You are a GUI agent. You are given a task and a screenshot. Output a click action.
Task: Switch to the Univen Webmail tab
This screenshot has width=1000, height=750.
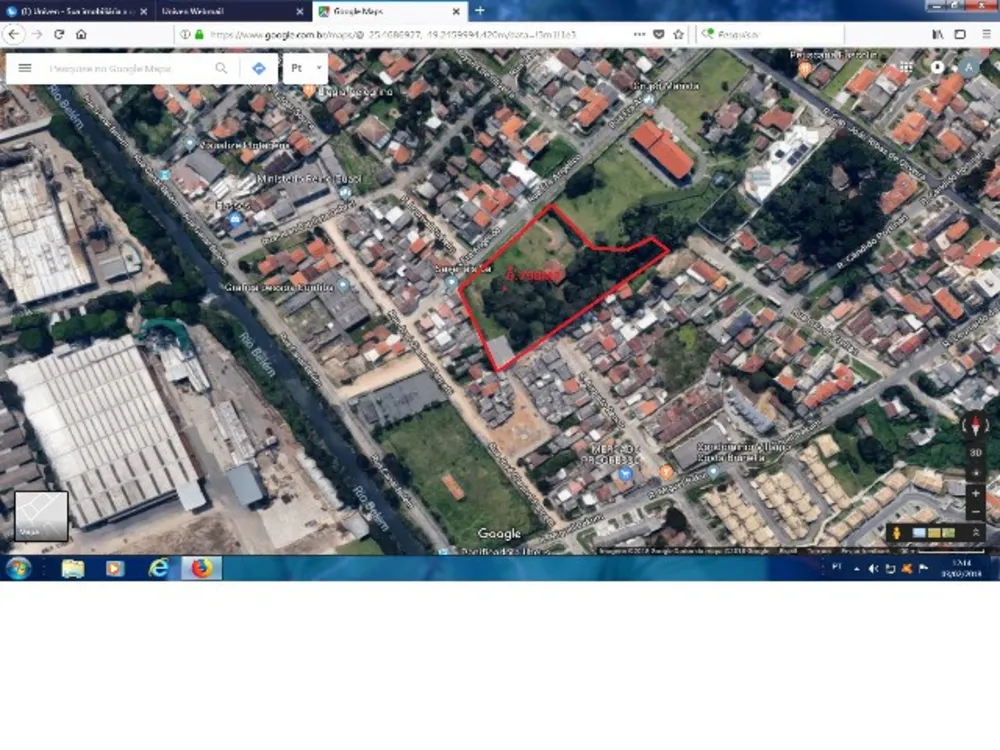(232, 11)
